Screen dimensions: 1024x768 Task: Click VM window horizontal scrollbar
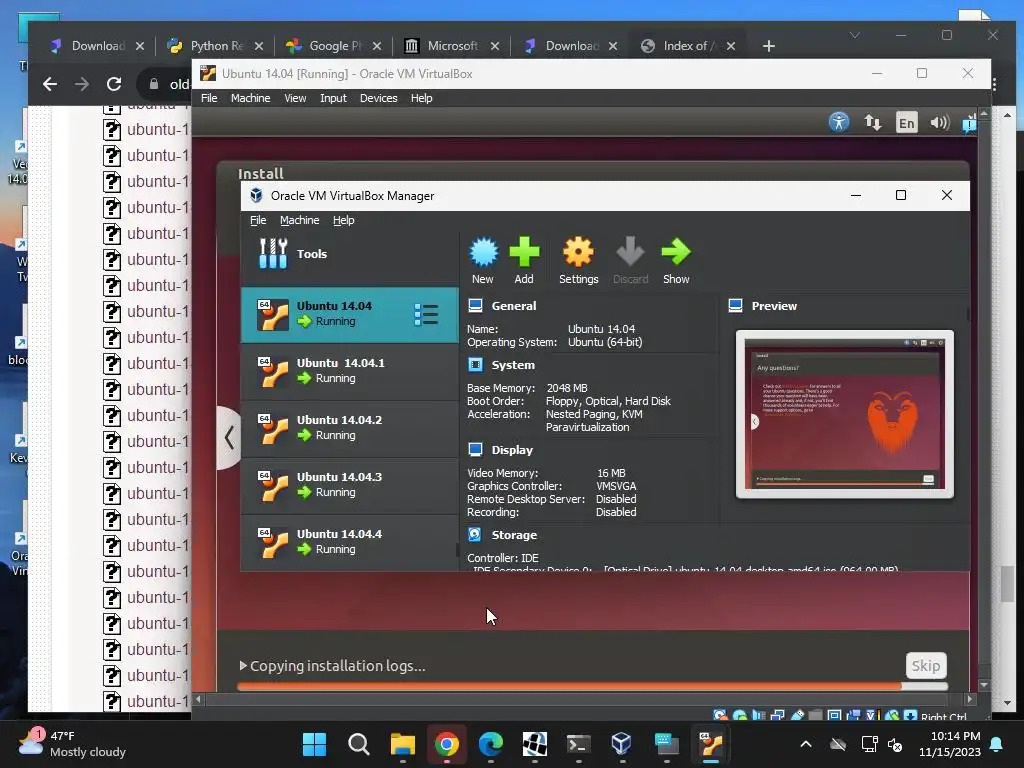[583, 699]
